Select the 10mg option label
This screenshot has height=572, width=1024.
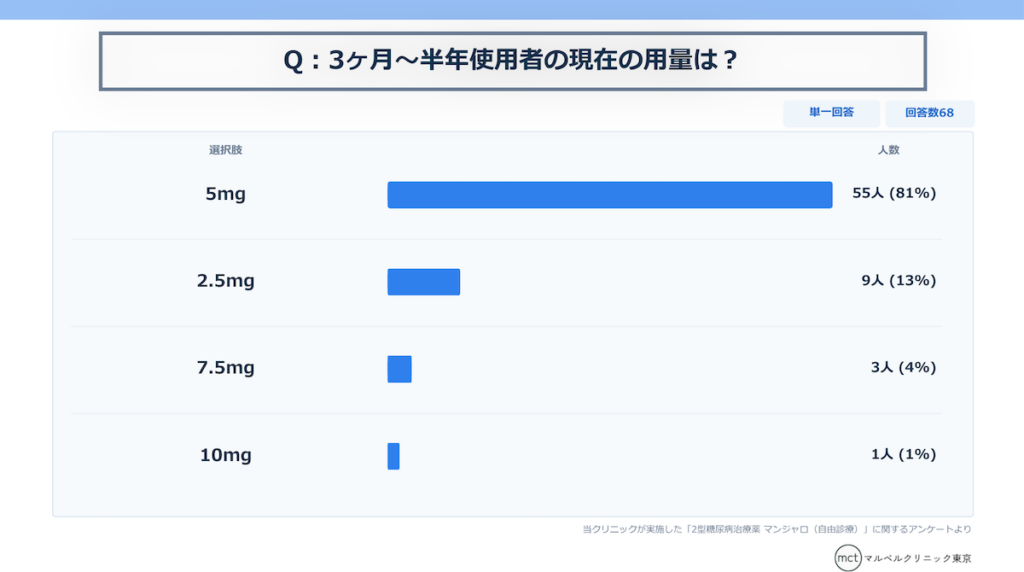coord(225,455)
